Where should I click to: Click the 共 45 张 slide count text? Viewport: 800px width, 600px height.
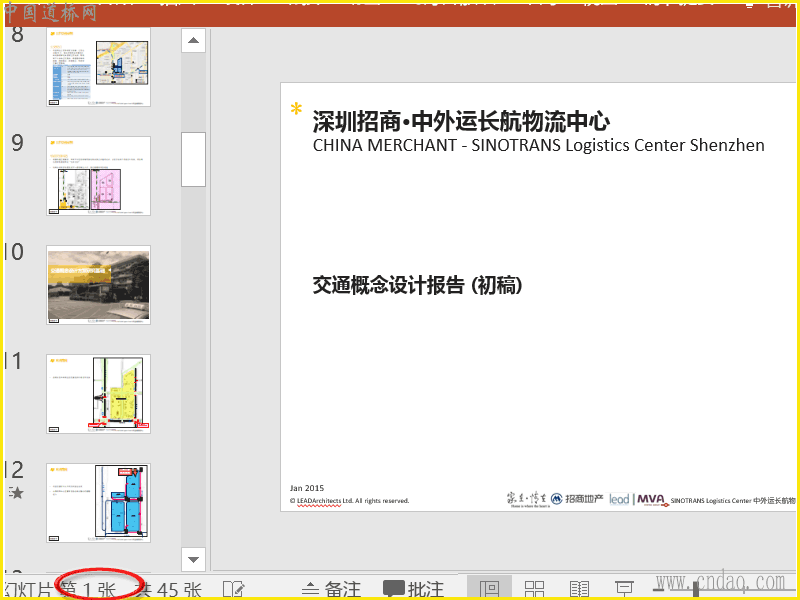170,590
